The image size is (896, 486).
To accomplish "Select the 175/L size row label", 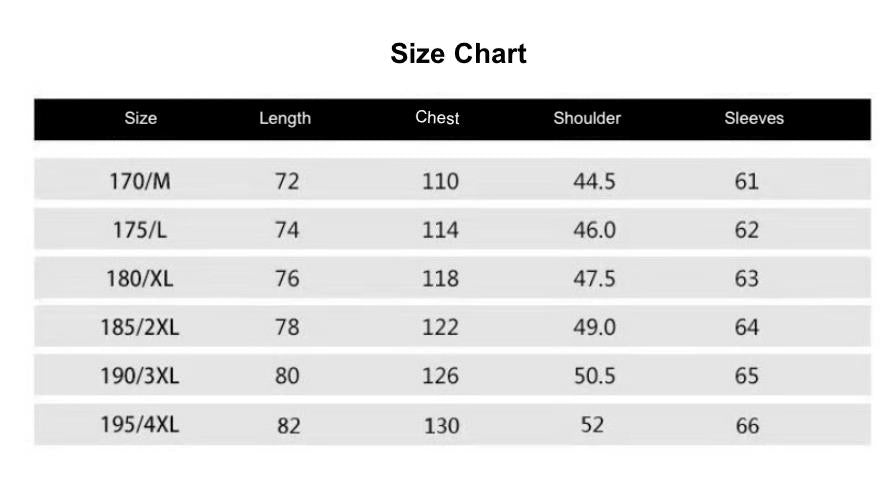I will click(140, 230).
